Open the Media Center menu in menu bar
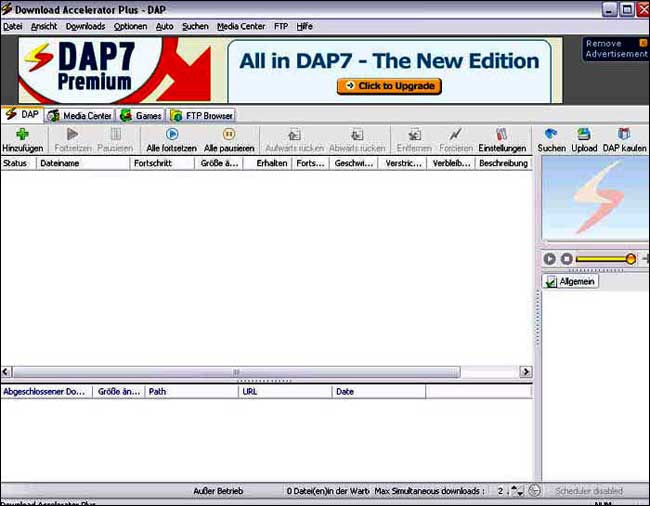Viewport: 650px width, 506px height. click(x=241, y=27)
